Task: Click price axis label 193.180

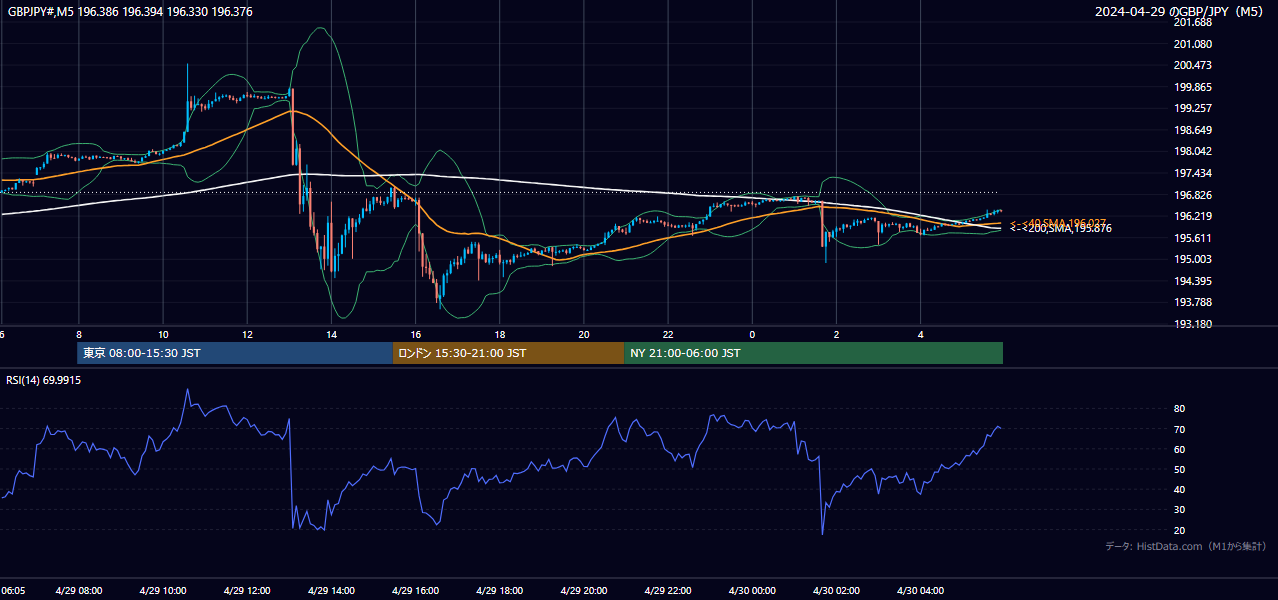Action: coord(1193,324)
